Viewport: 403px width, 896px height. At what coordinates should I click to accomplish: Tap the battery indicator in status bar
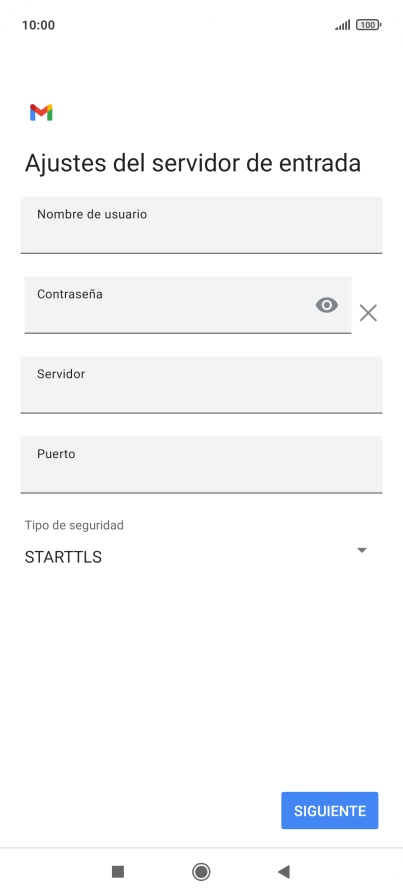point(369,25)
